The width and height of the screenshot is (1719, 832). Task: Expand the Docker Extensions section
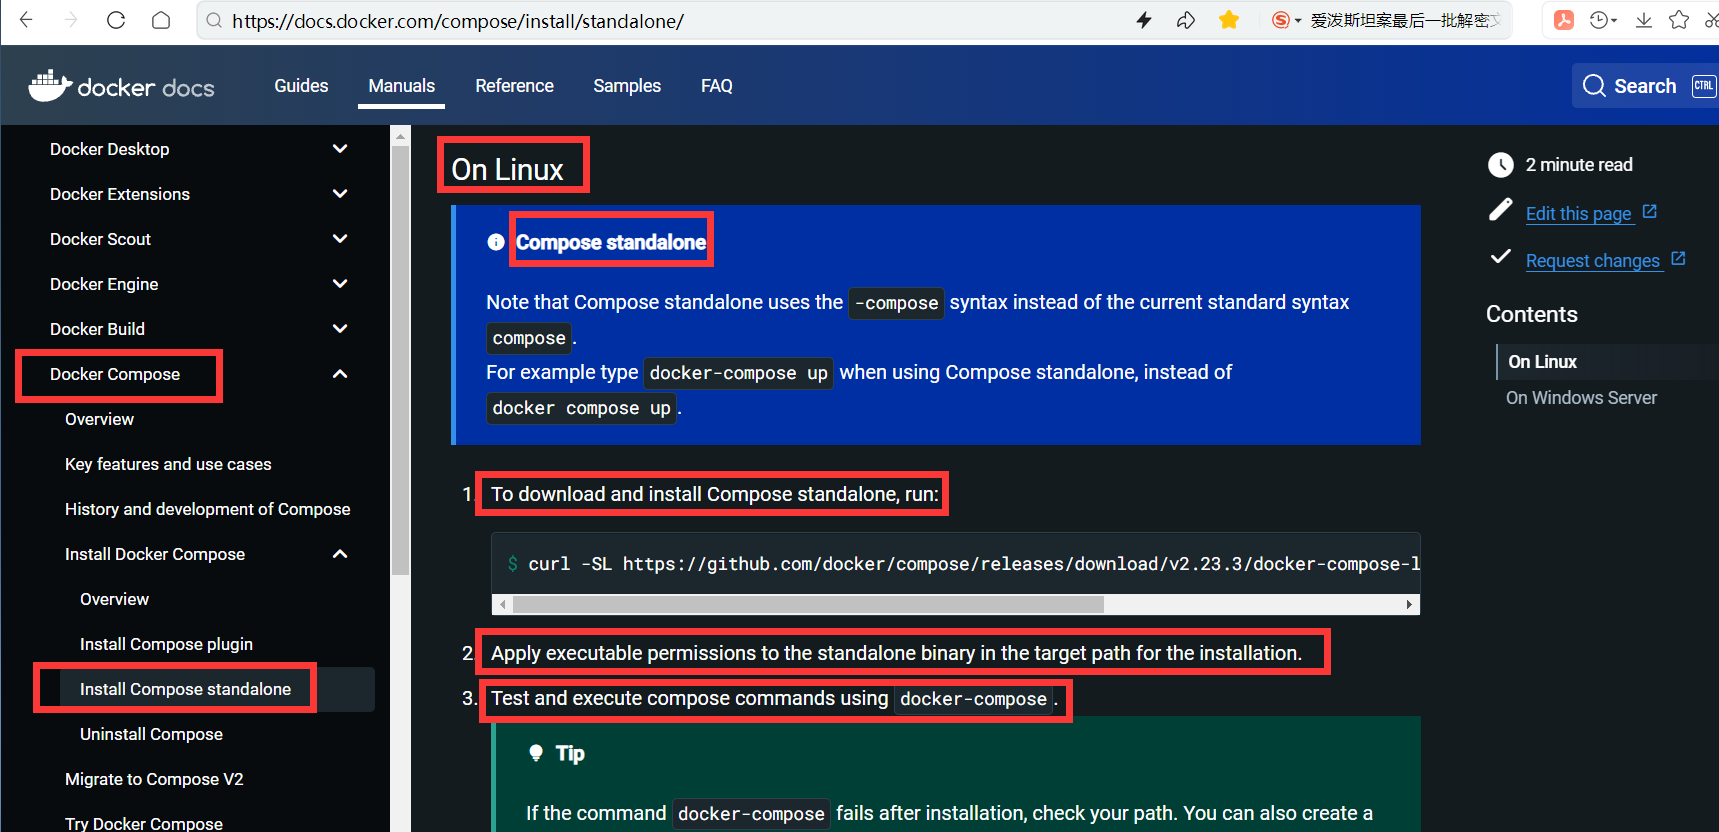coord(340,194)
